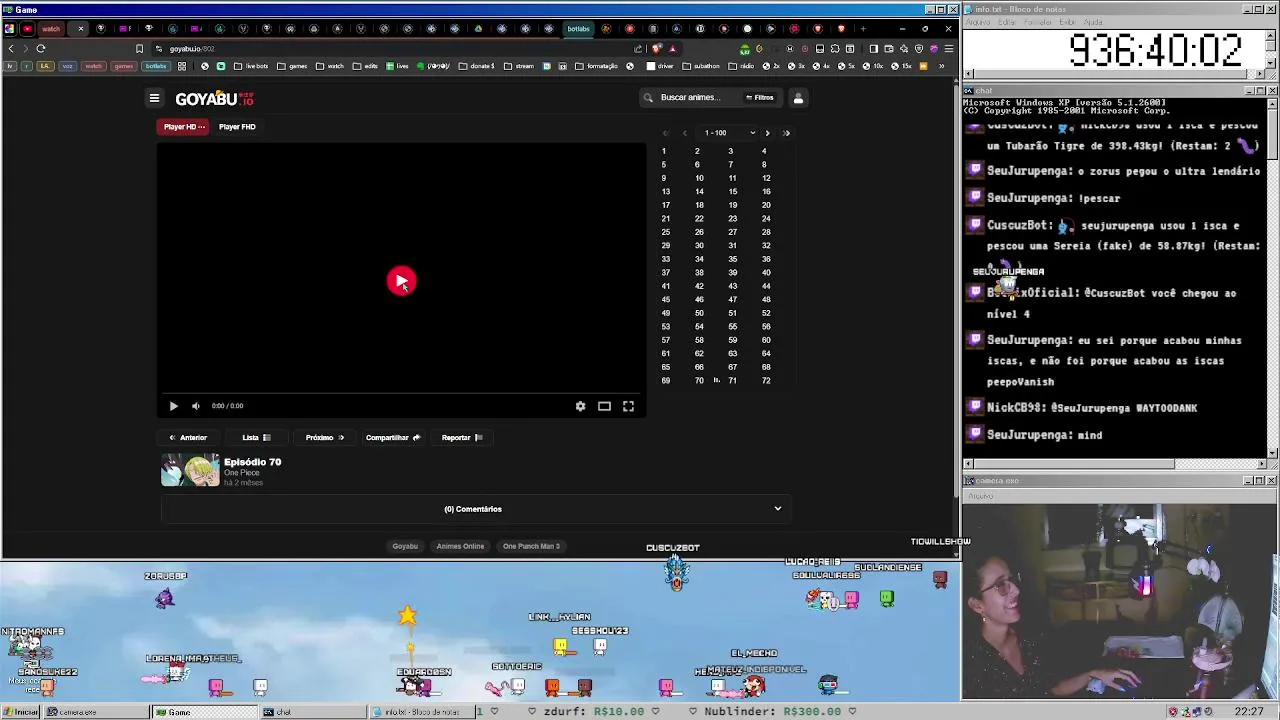Click the botlabs bookmark chip

(x=156, y=66)
